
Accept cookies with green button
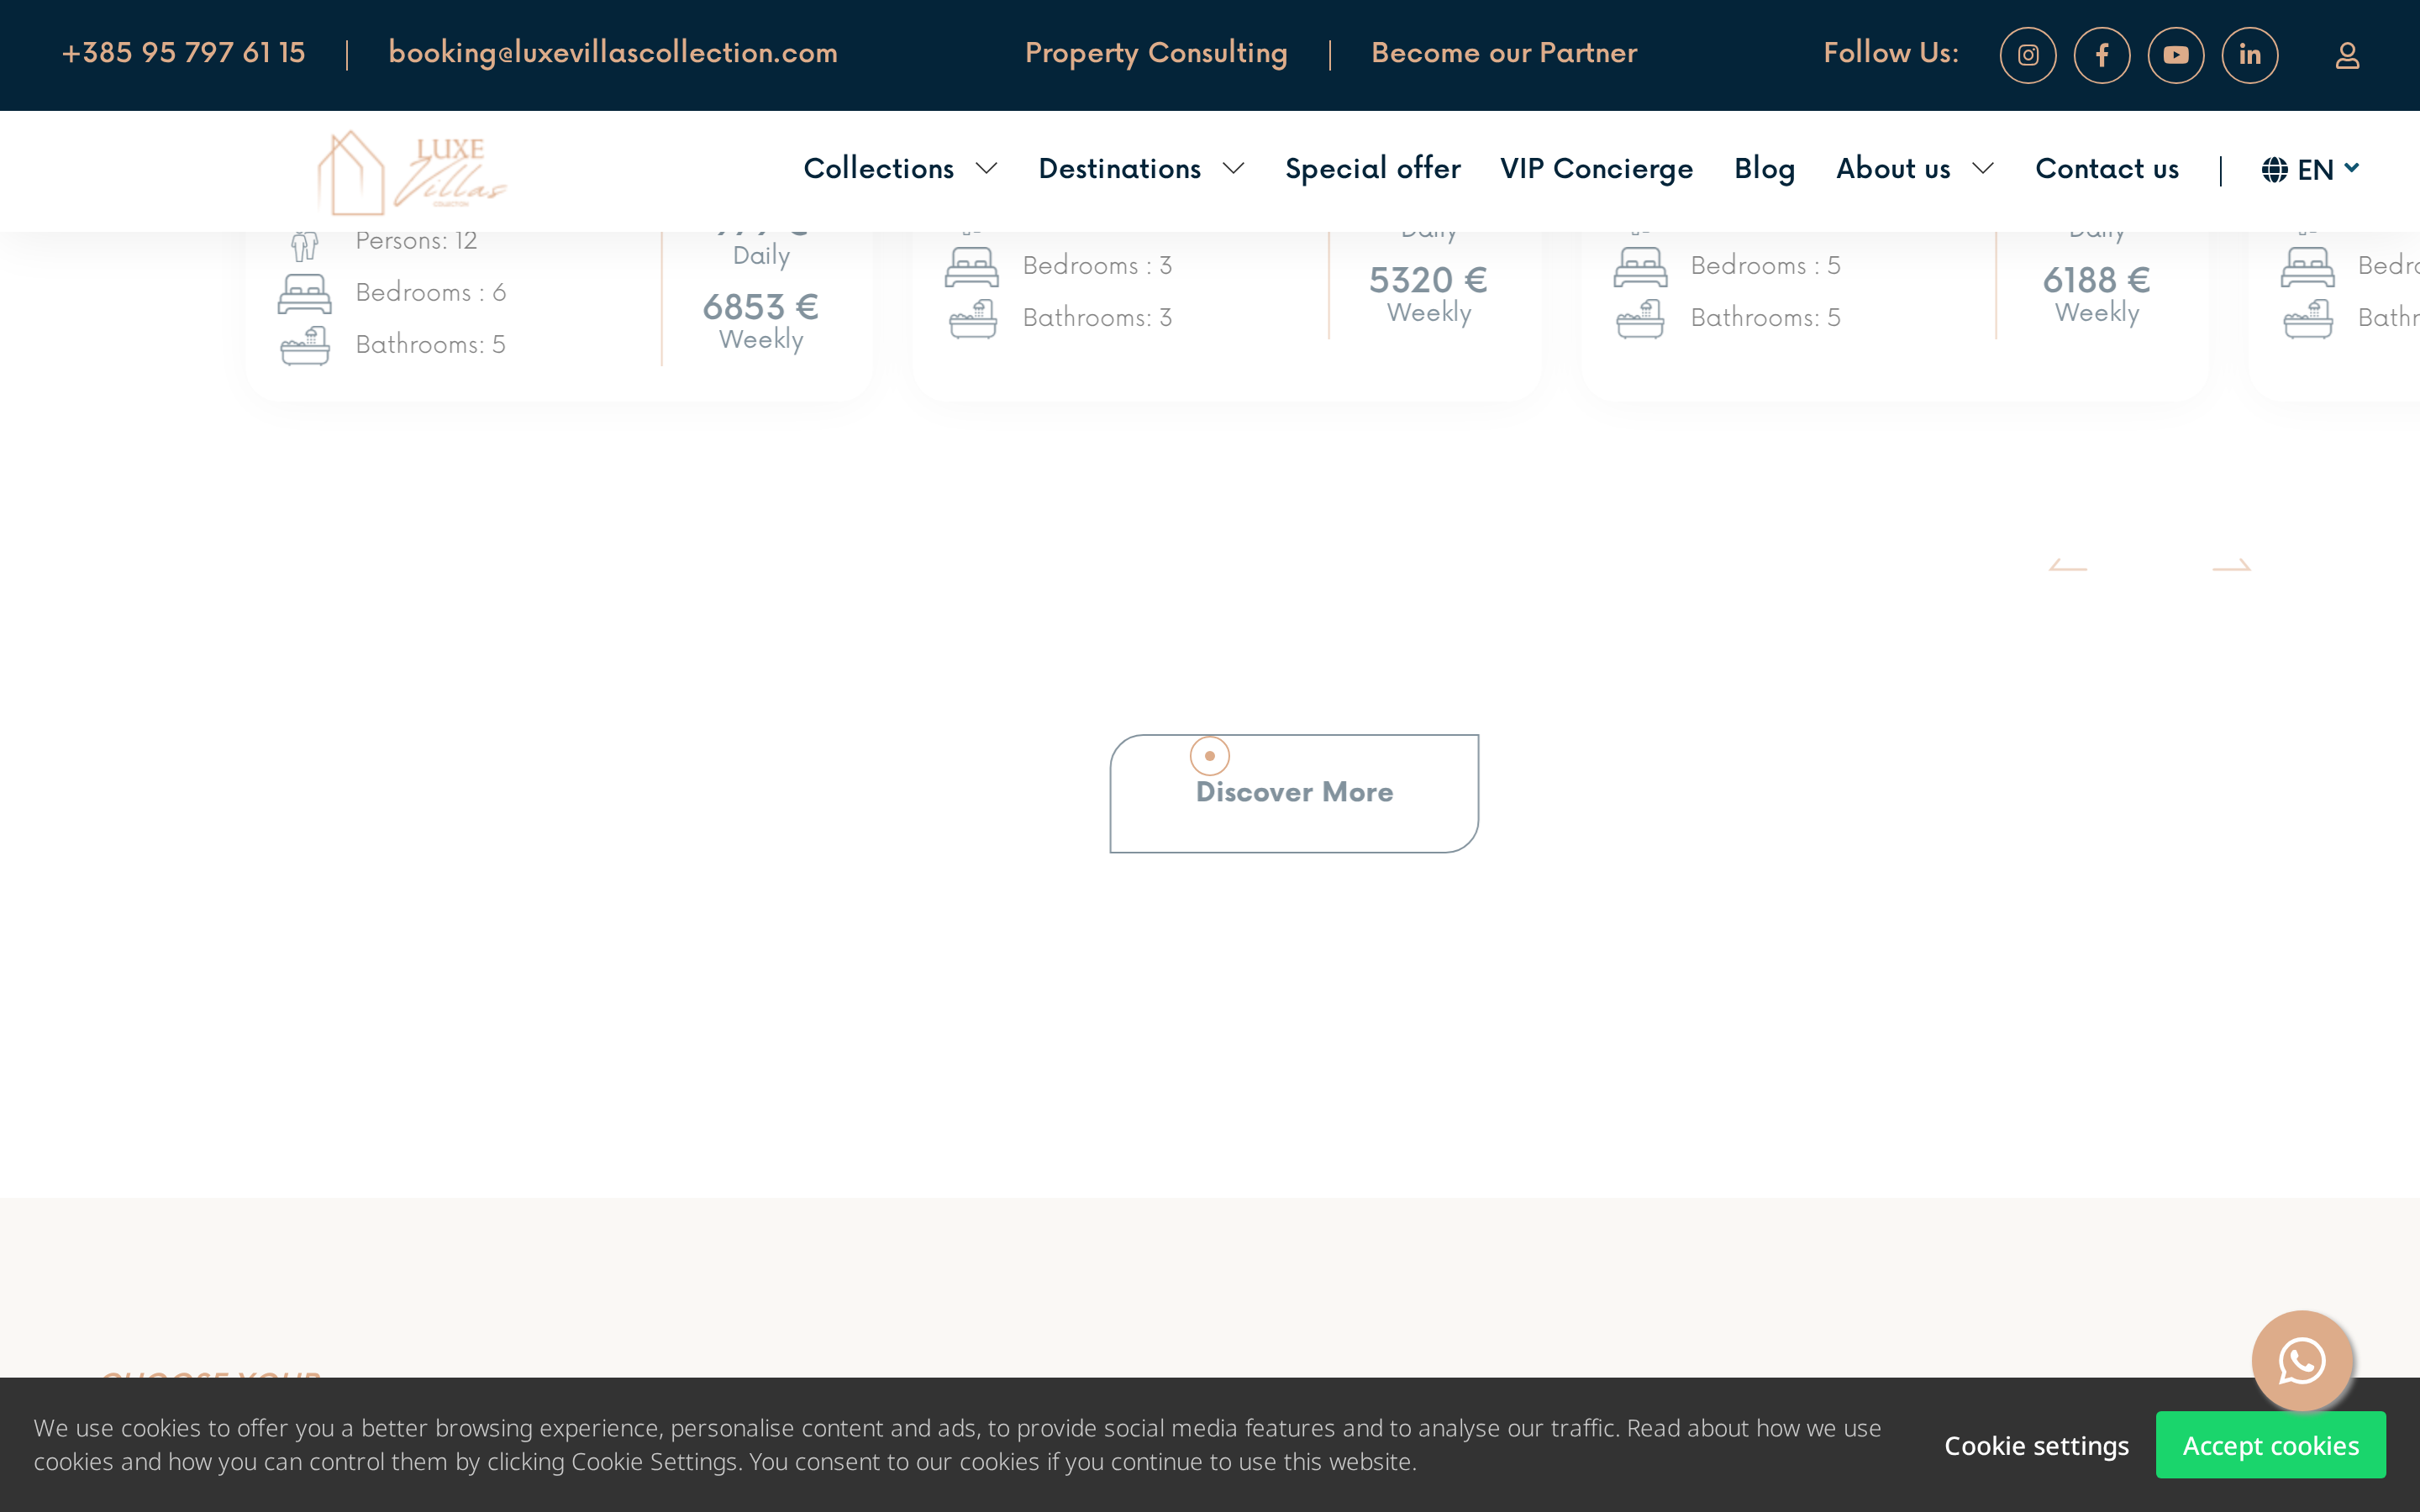(x=2270, y=1445)
